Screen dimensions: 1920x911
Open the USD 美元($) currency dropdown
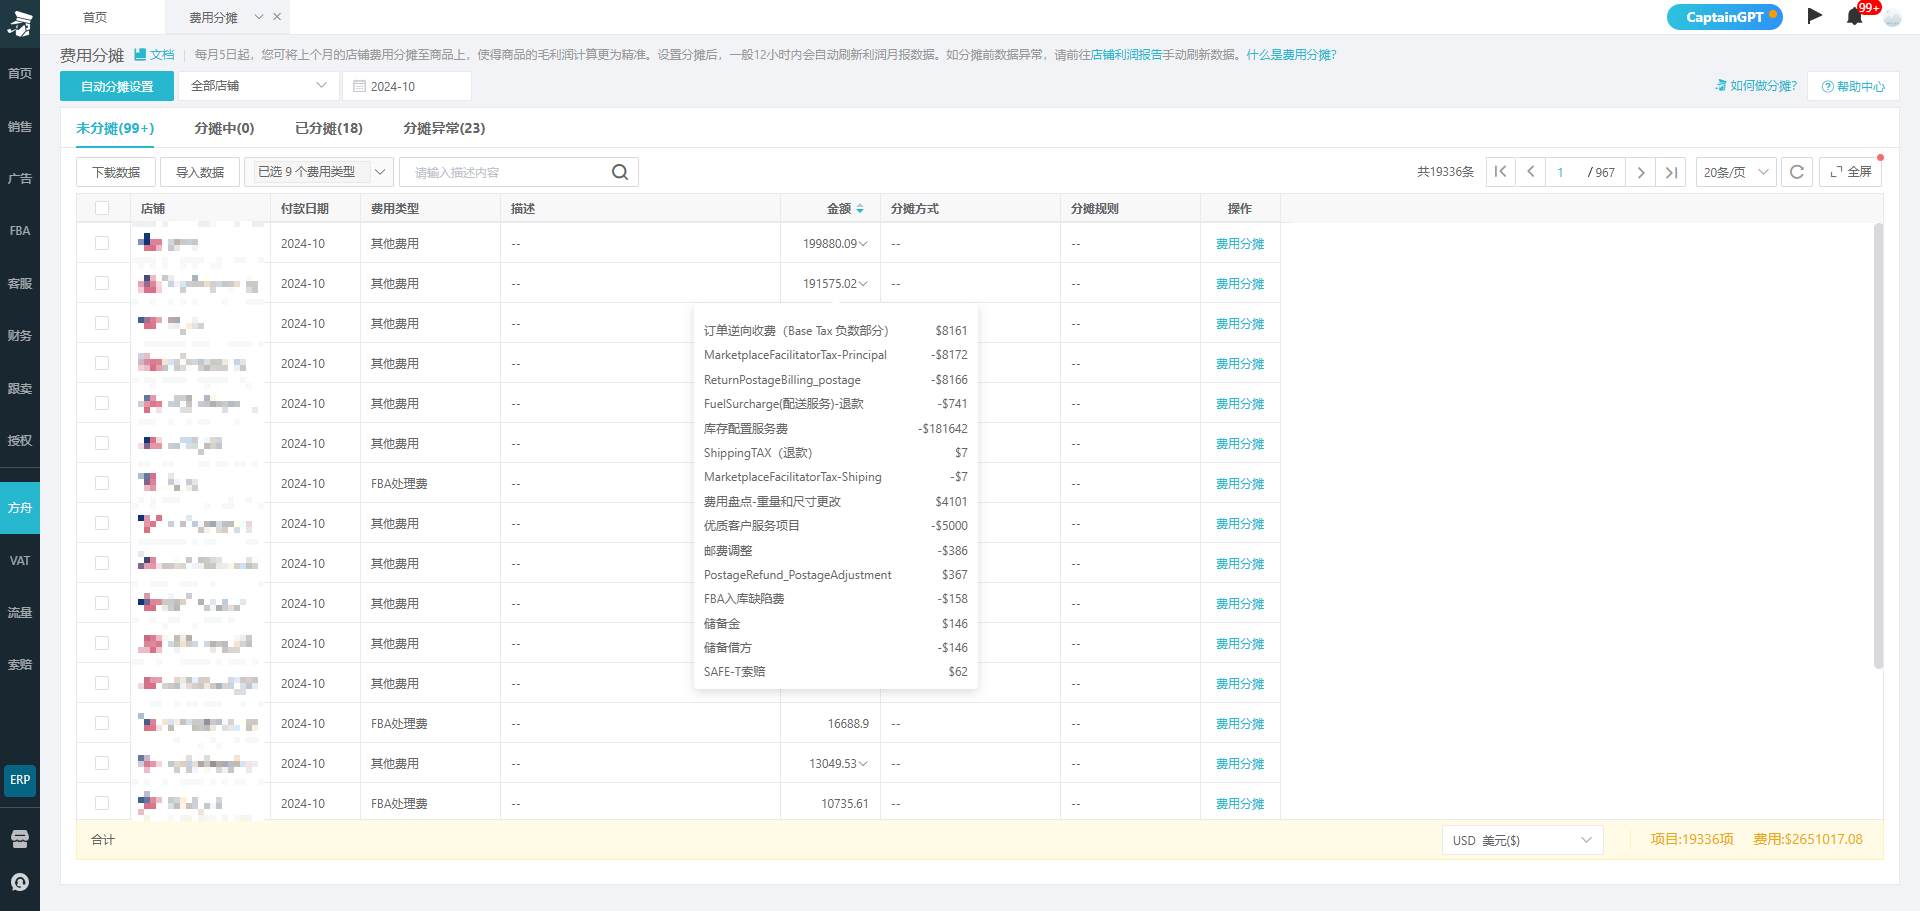click(1522, 840)
